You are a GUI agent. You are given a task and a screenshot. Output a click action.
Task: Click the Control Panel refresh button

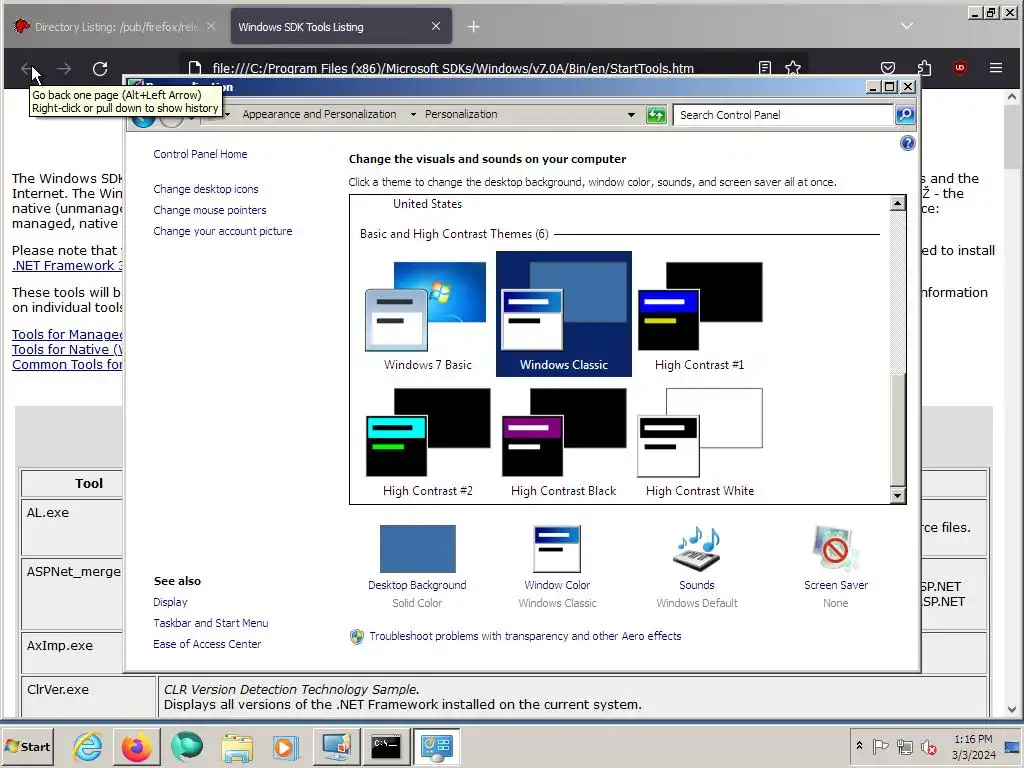pyautogui.click(x=656, y=115)
